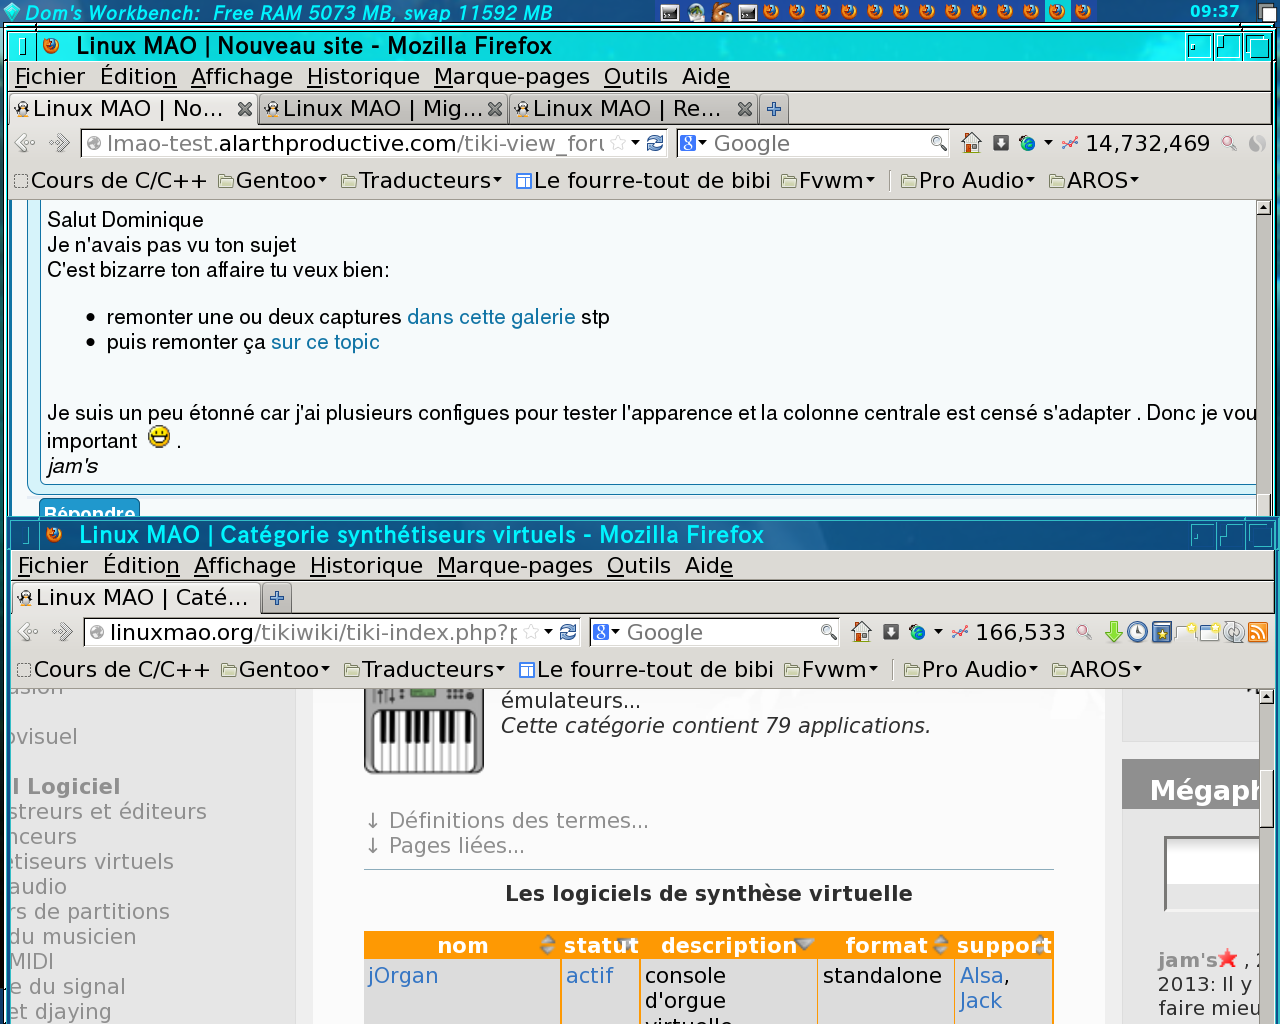Open the home page in the Catégorie synthétiseurs window

[861, 633]
